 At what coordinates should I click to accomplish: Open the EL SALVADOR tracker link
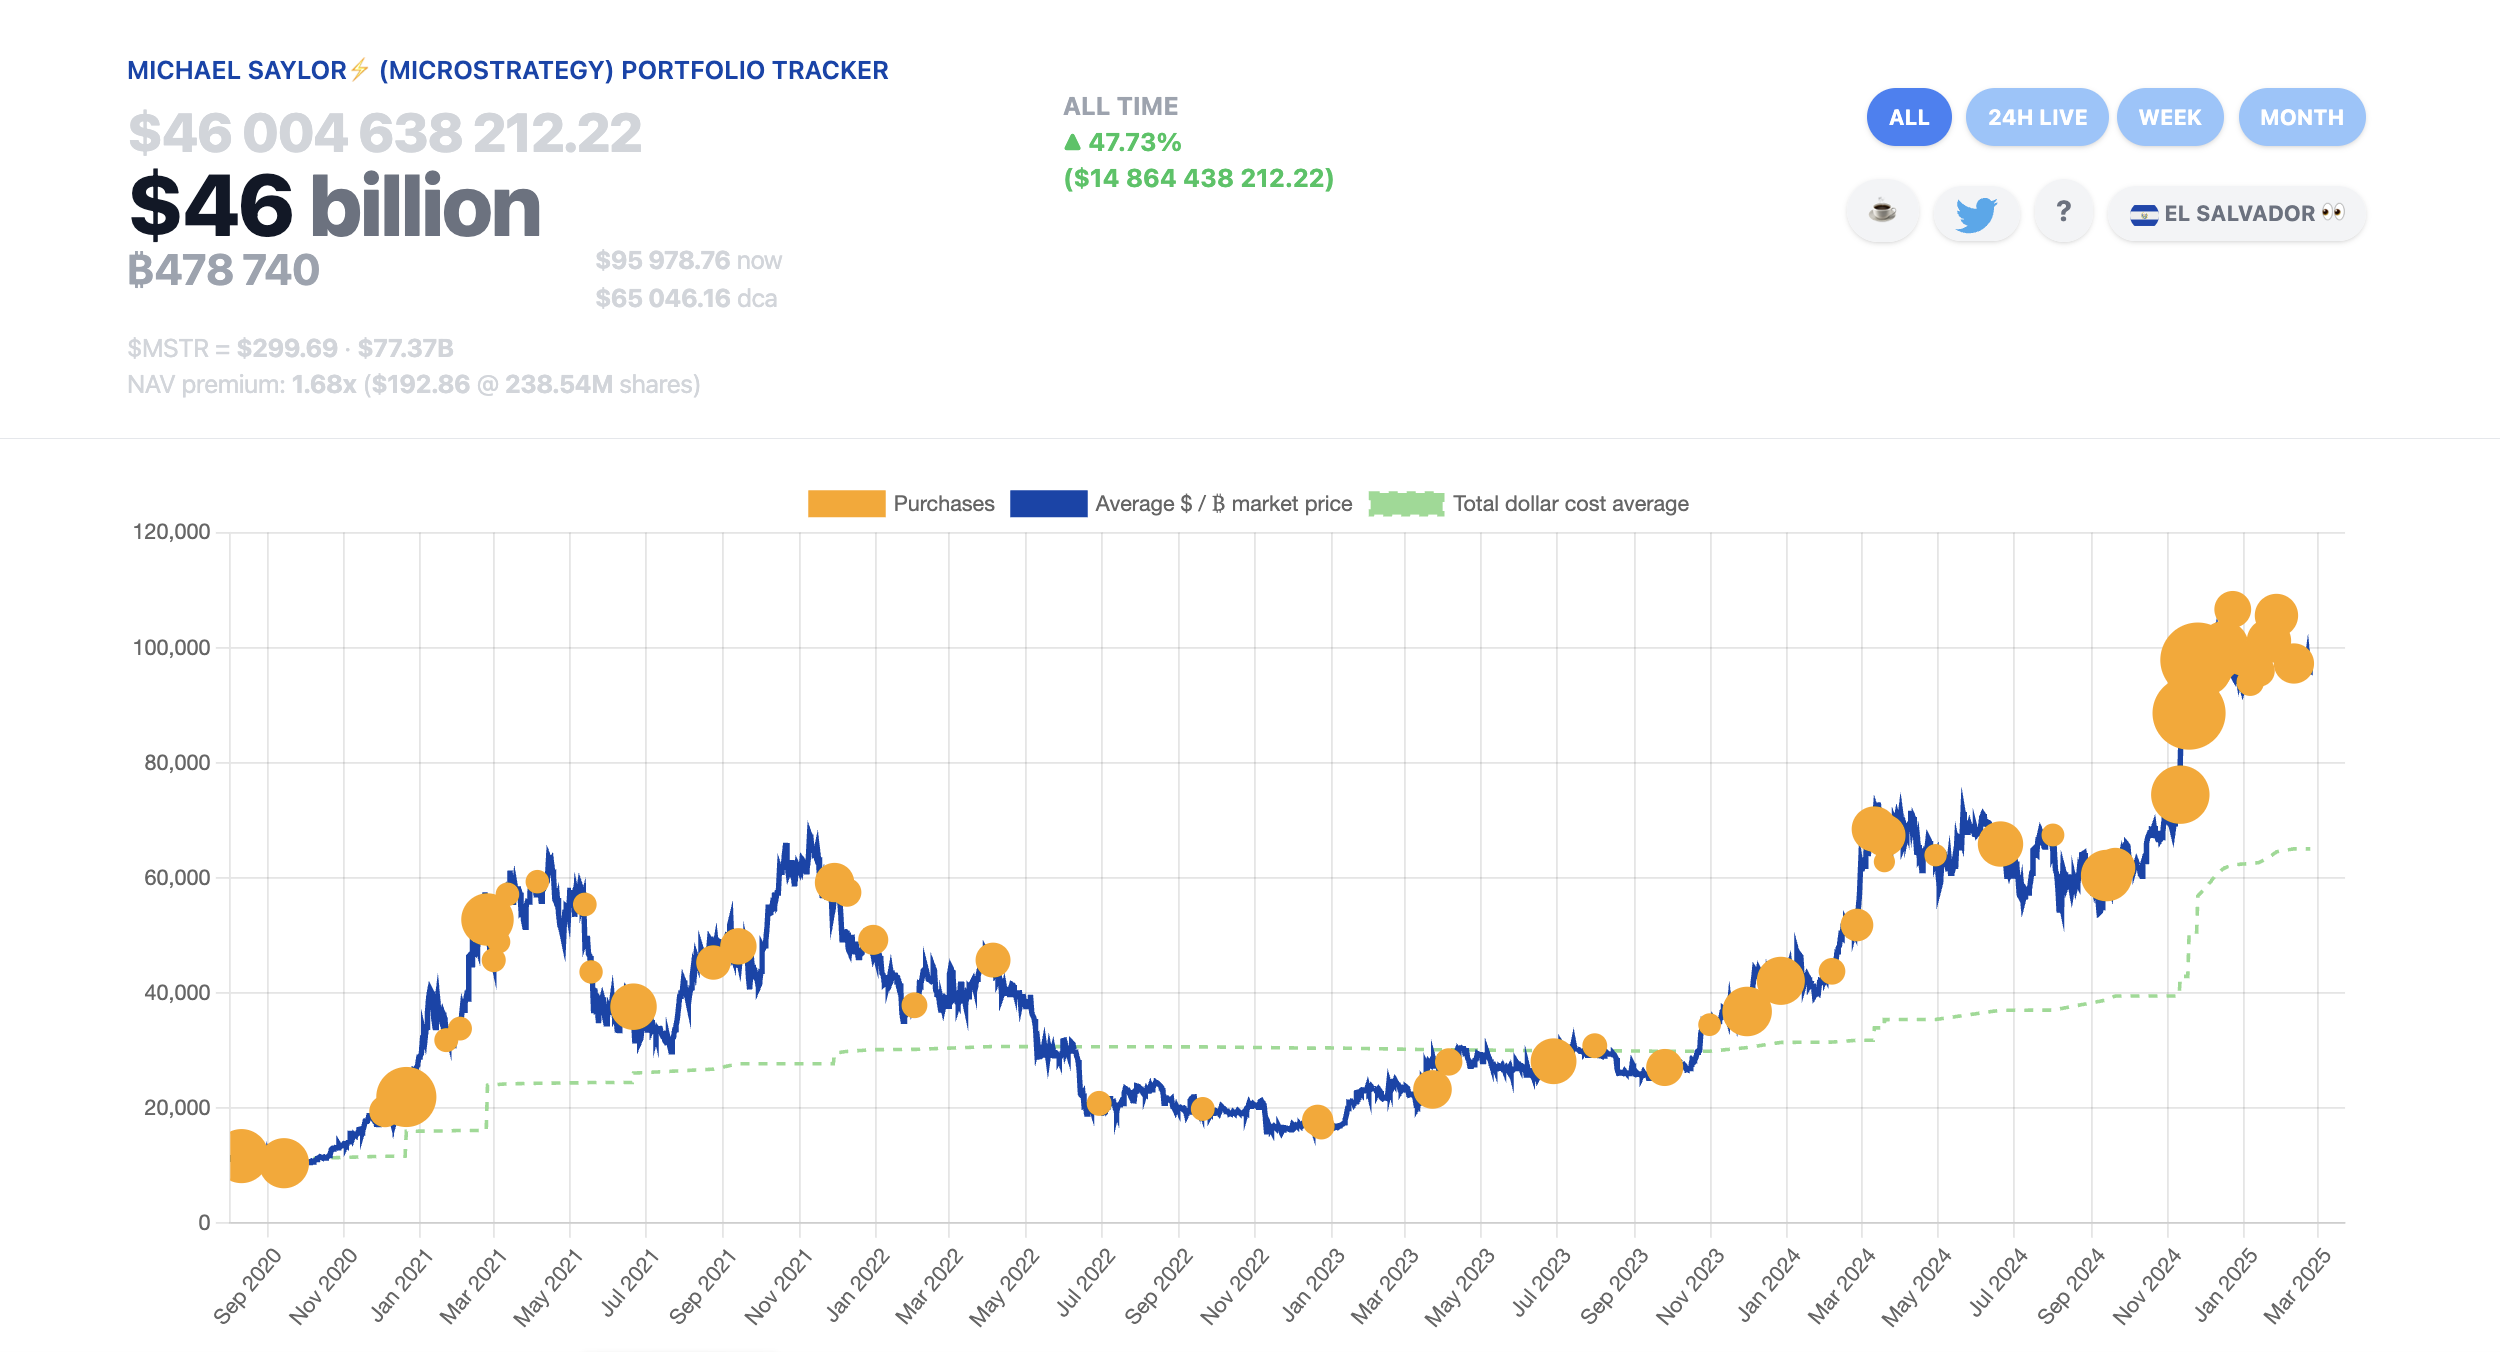point(2237,212)
